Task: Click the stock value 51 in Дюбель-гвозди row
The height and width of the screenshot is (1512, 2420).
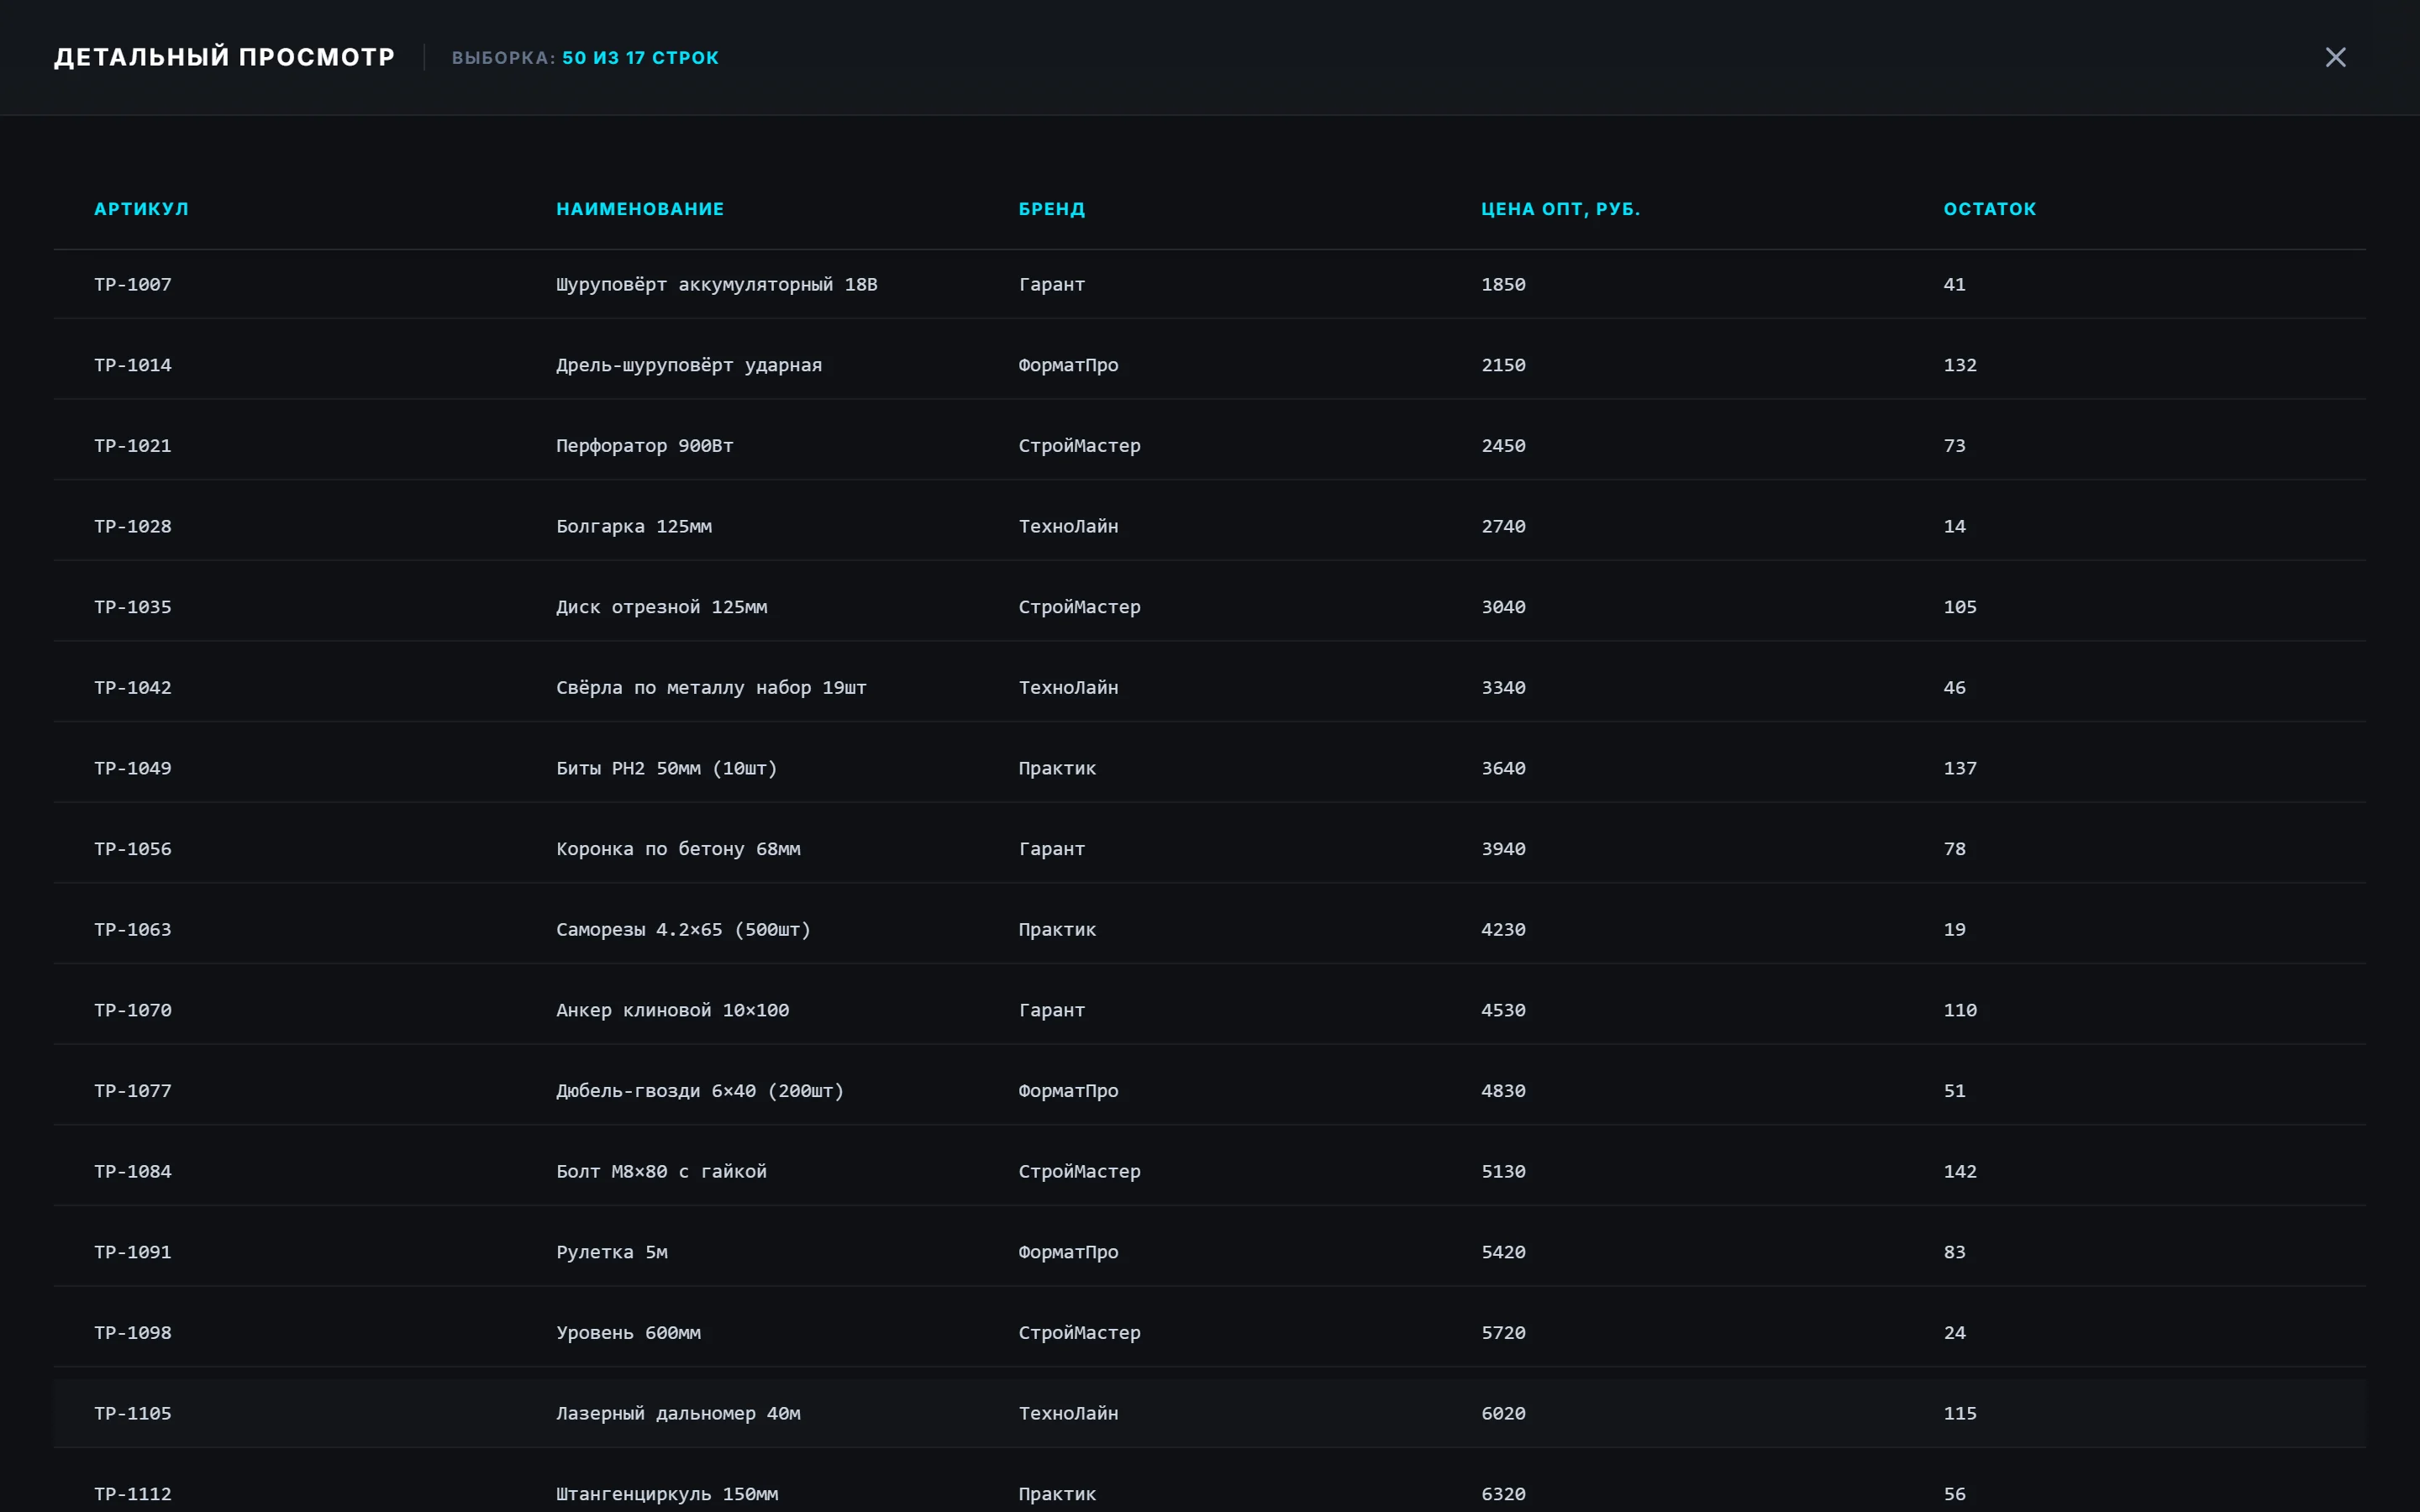Action: pyautogui.click(x=1954, y=1091)
